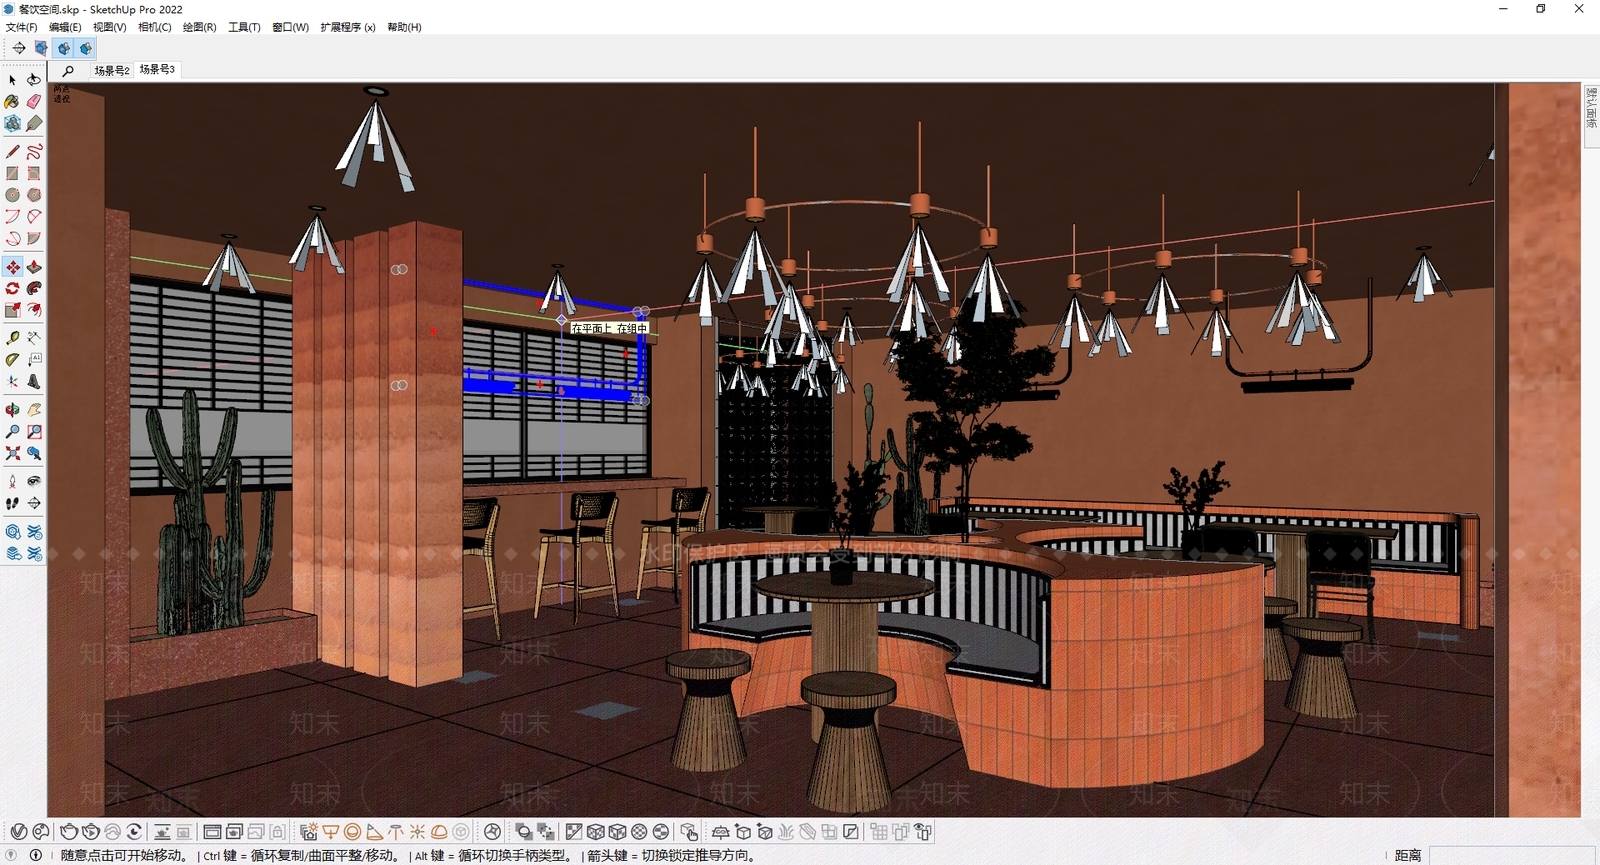This screenshot has width=1600, height=865.
Task: Expand the 默认面板 tray on the right edge
Action: (x=1591, y=116)
